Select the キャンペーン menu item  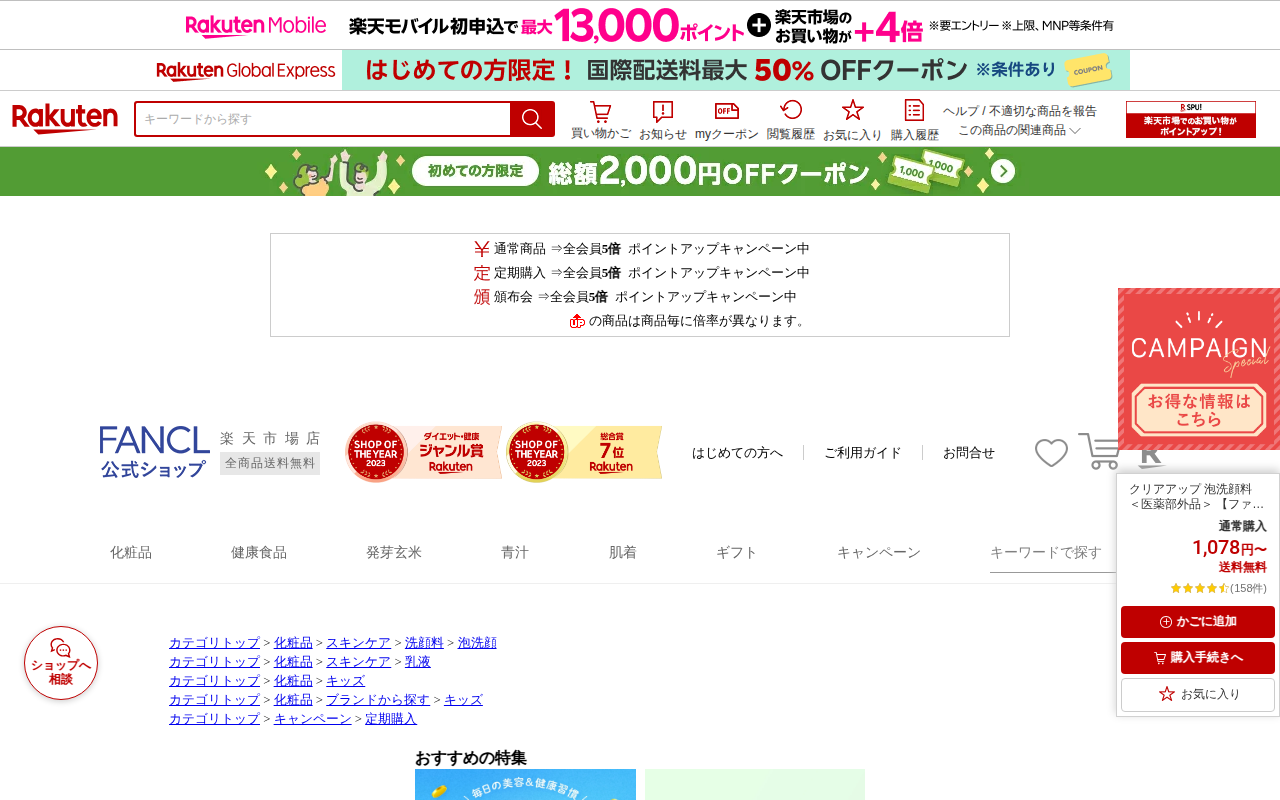pyautogui.click(x=879, y=552)
